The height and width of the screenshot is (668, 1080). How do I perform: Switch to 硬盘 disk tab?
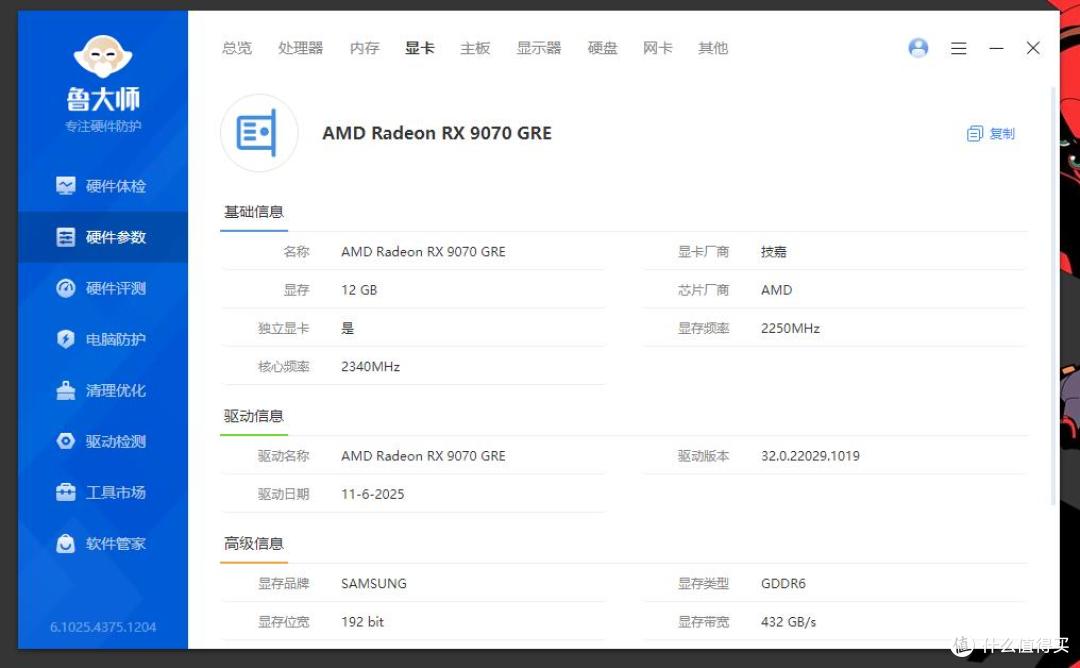point(603,48)
